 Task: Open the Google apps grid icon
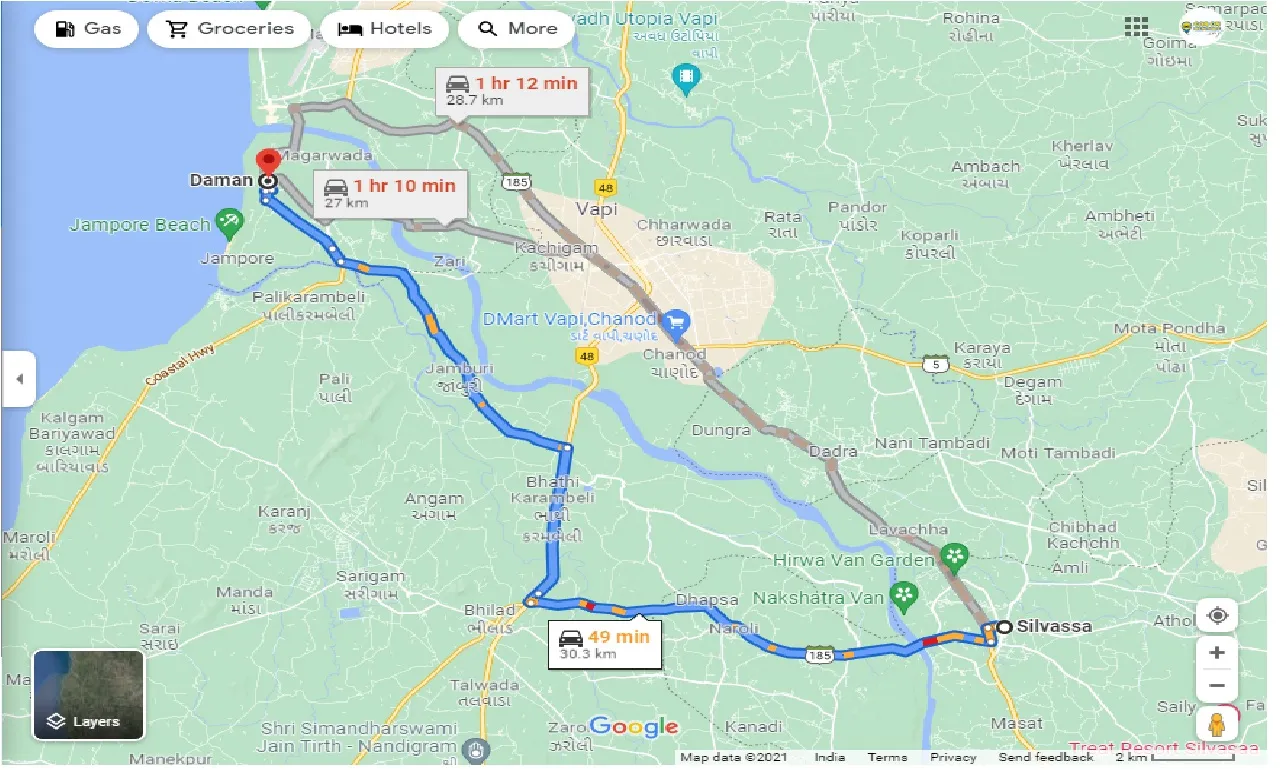(x=1136, y=26)
